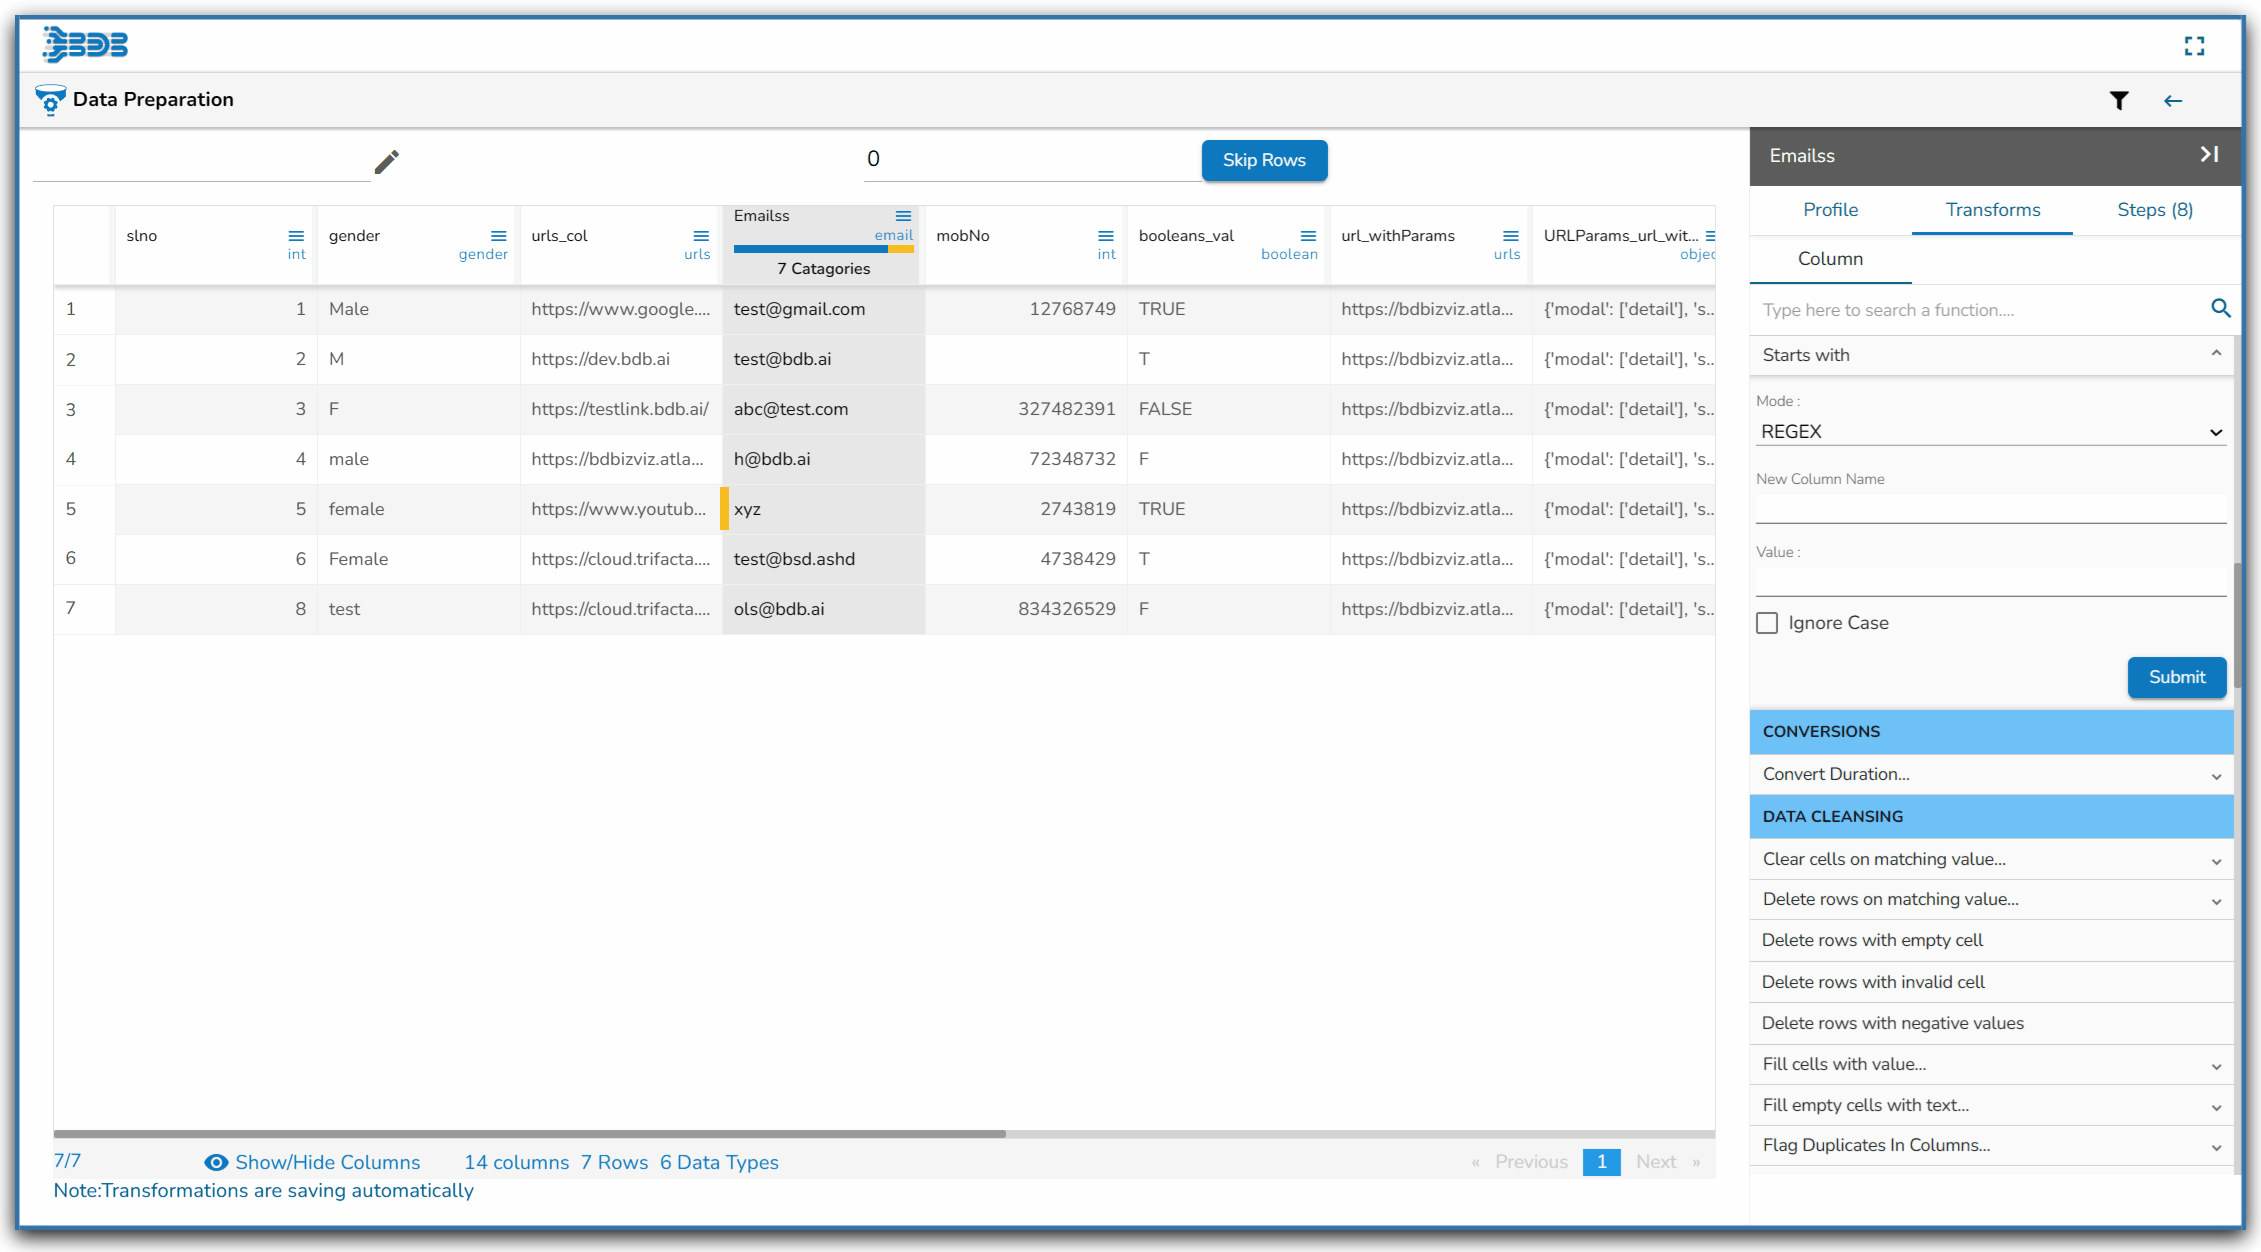Open the gender column menu icon

498,236
